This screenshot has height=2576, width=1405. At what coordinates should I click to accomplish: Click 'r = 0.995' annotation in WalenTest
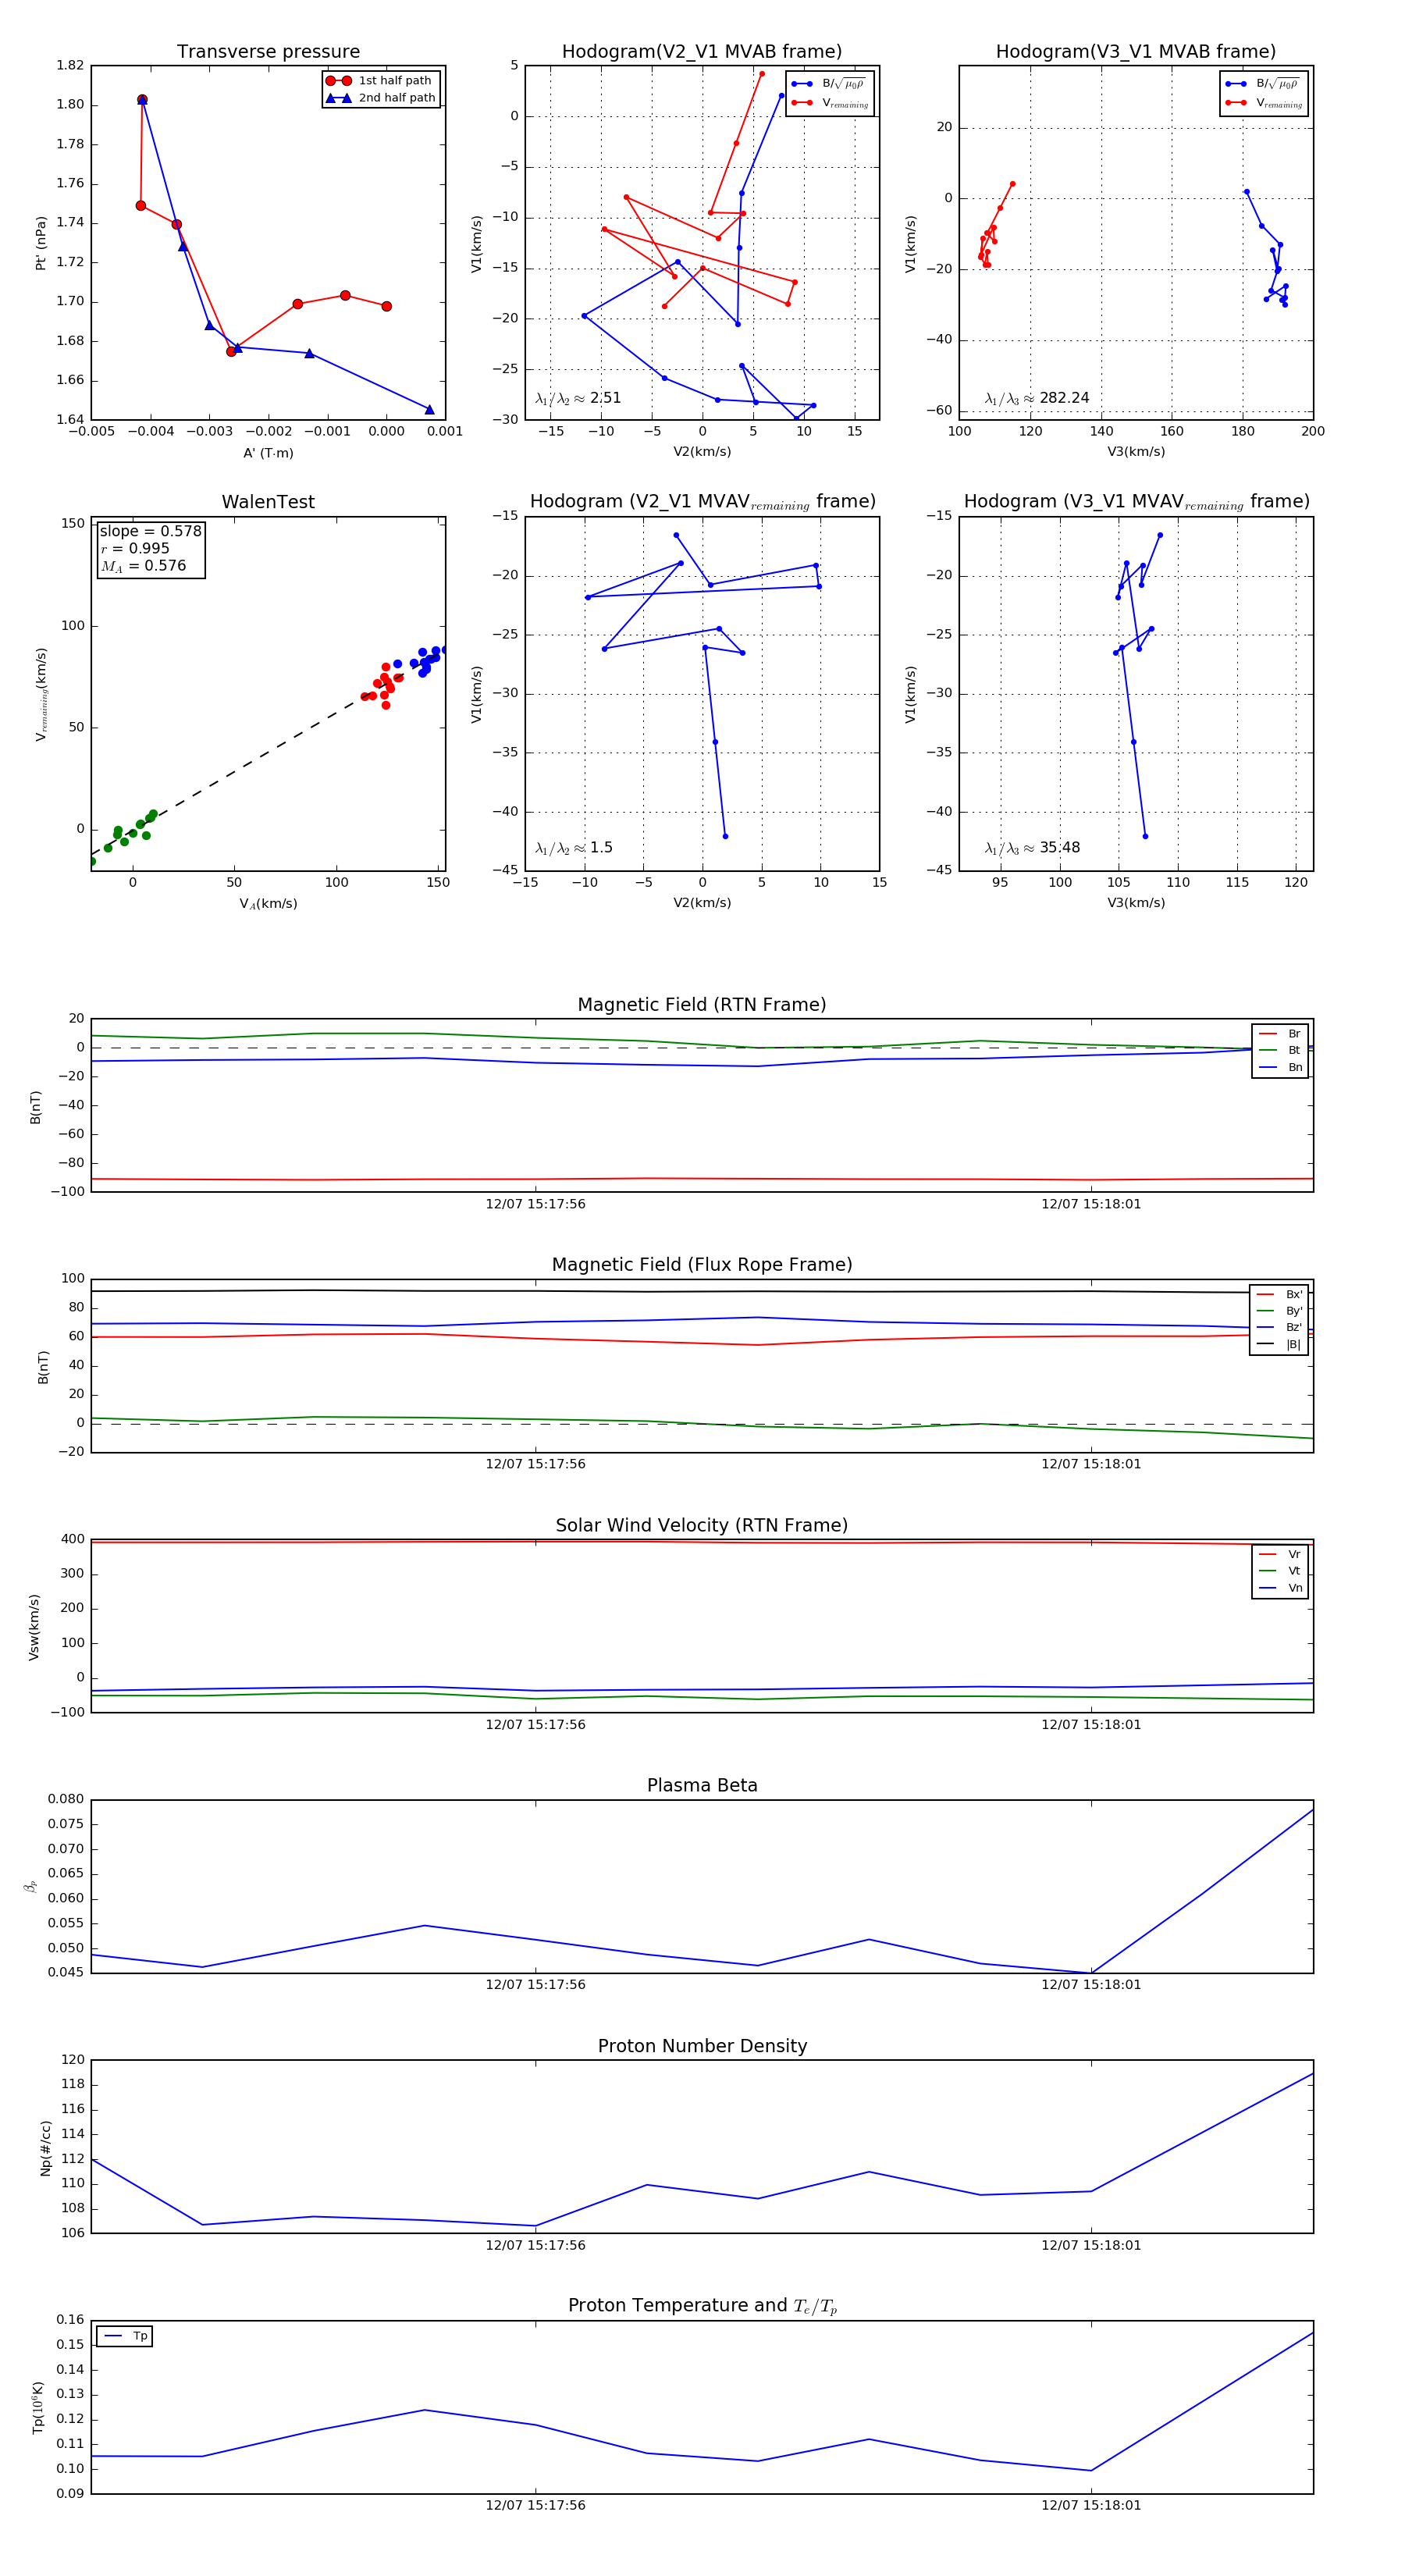pyautogui.click(x=135, y=548)
